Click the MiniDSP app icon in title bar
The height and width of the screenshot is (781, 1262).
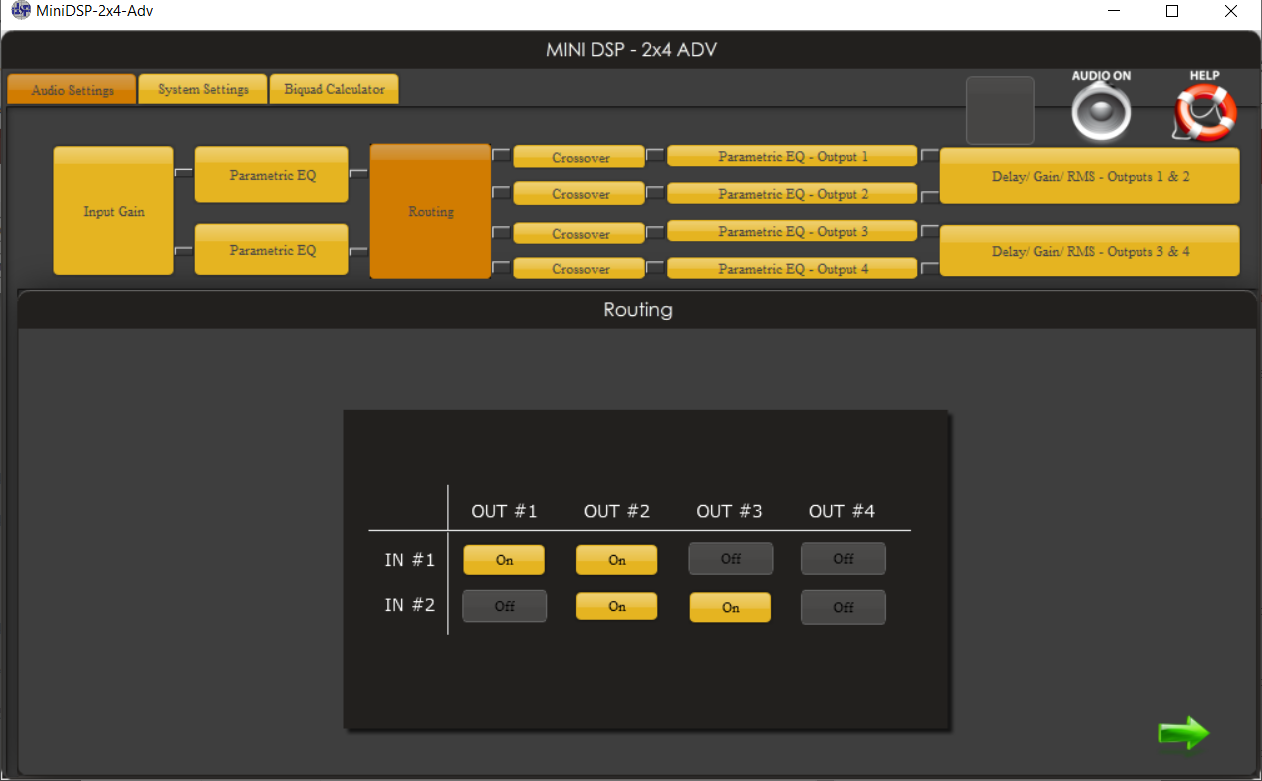(20, 11)
